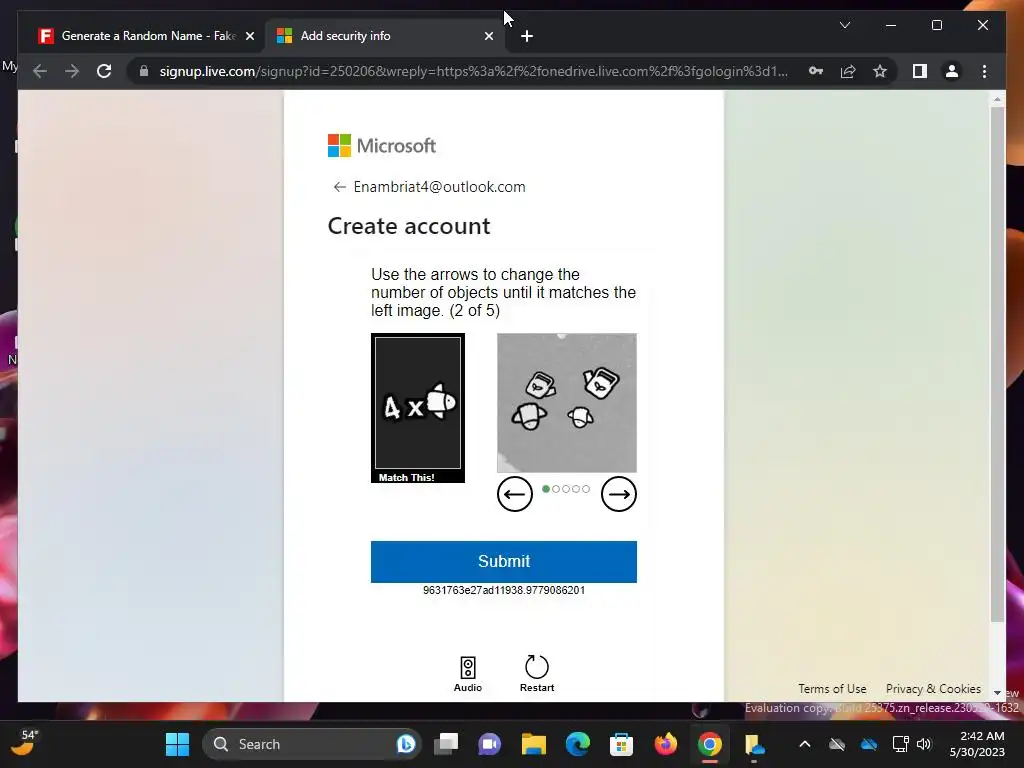The height and width of the screenshot is (768, 1024).
Task: Switch to the Audio challenge
Action: tap(468, 674)
